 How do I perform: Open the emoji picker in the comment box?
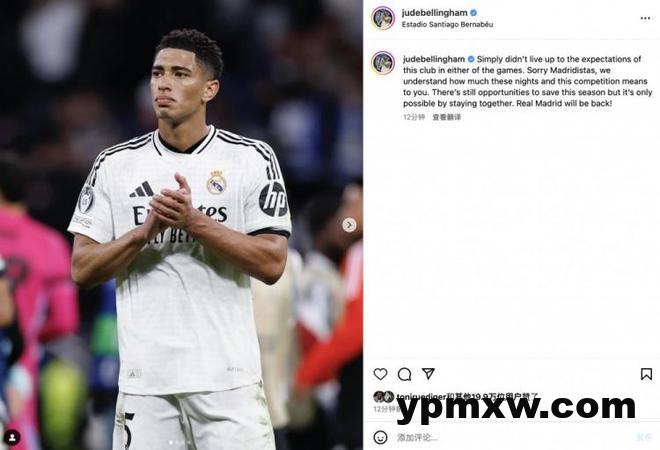point(381,437)
